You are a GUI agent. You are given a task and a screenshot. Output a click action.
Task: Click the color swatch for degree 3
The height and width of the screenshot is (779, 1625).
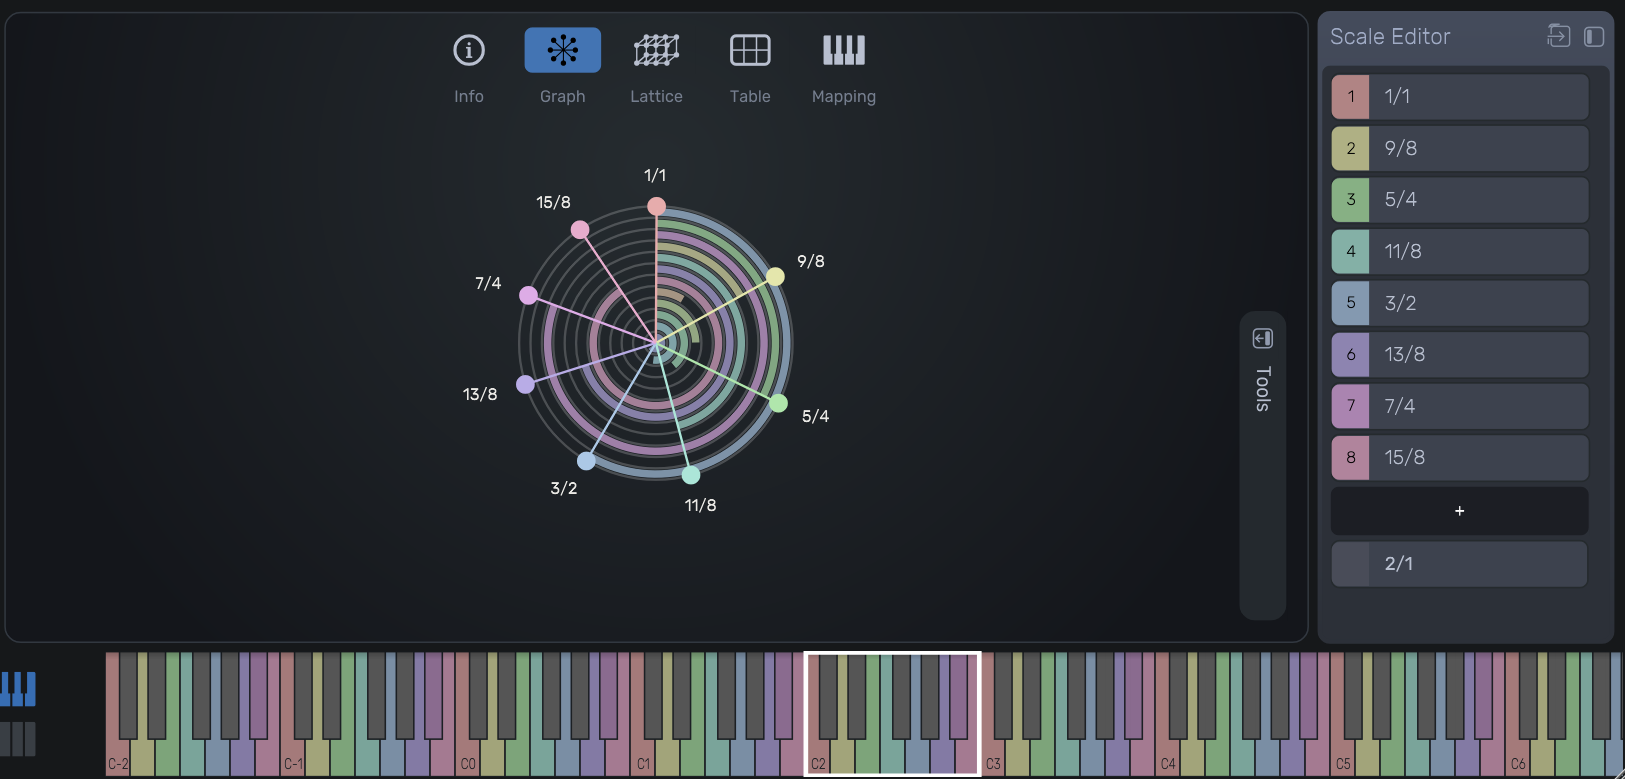point(1350,200)
